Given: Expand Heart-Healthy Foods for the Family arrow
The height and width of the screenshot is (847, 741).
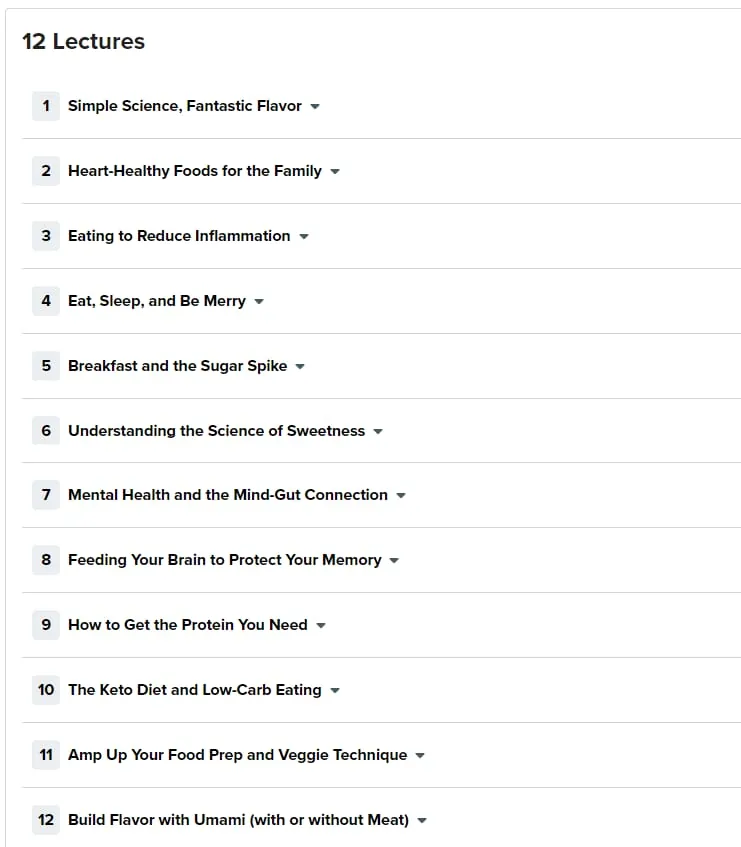Looking at the screenshot, I should (x=335, y=171).
